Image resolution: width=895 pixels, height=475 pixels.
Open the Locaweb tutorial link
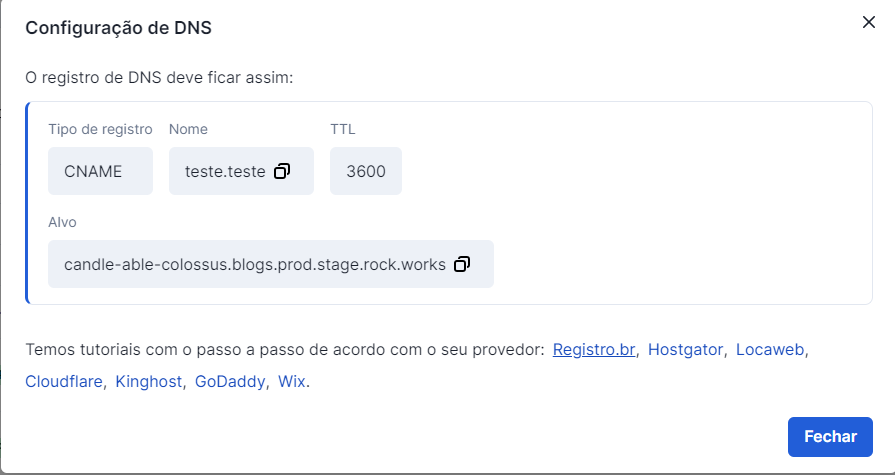[x=770, y=349]
